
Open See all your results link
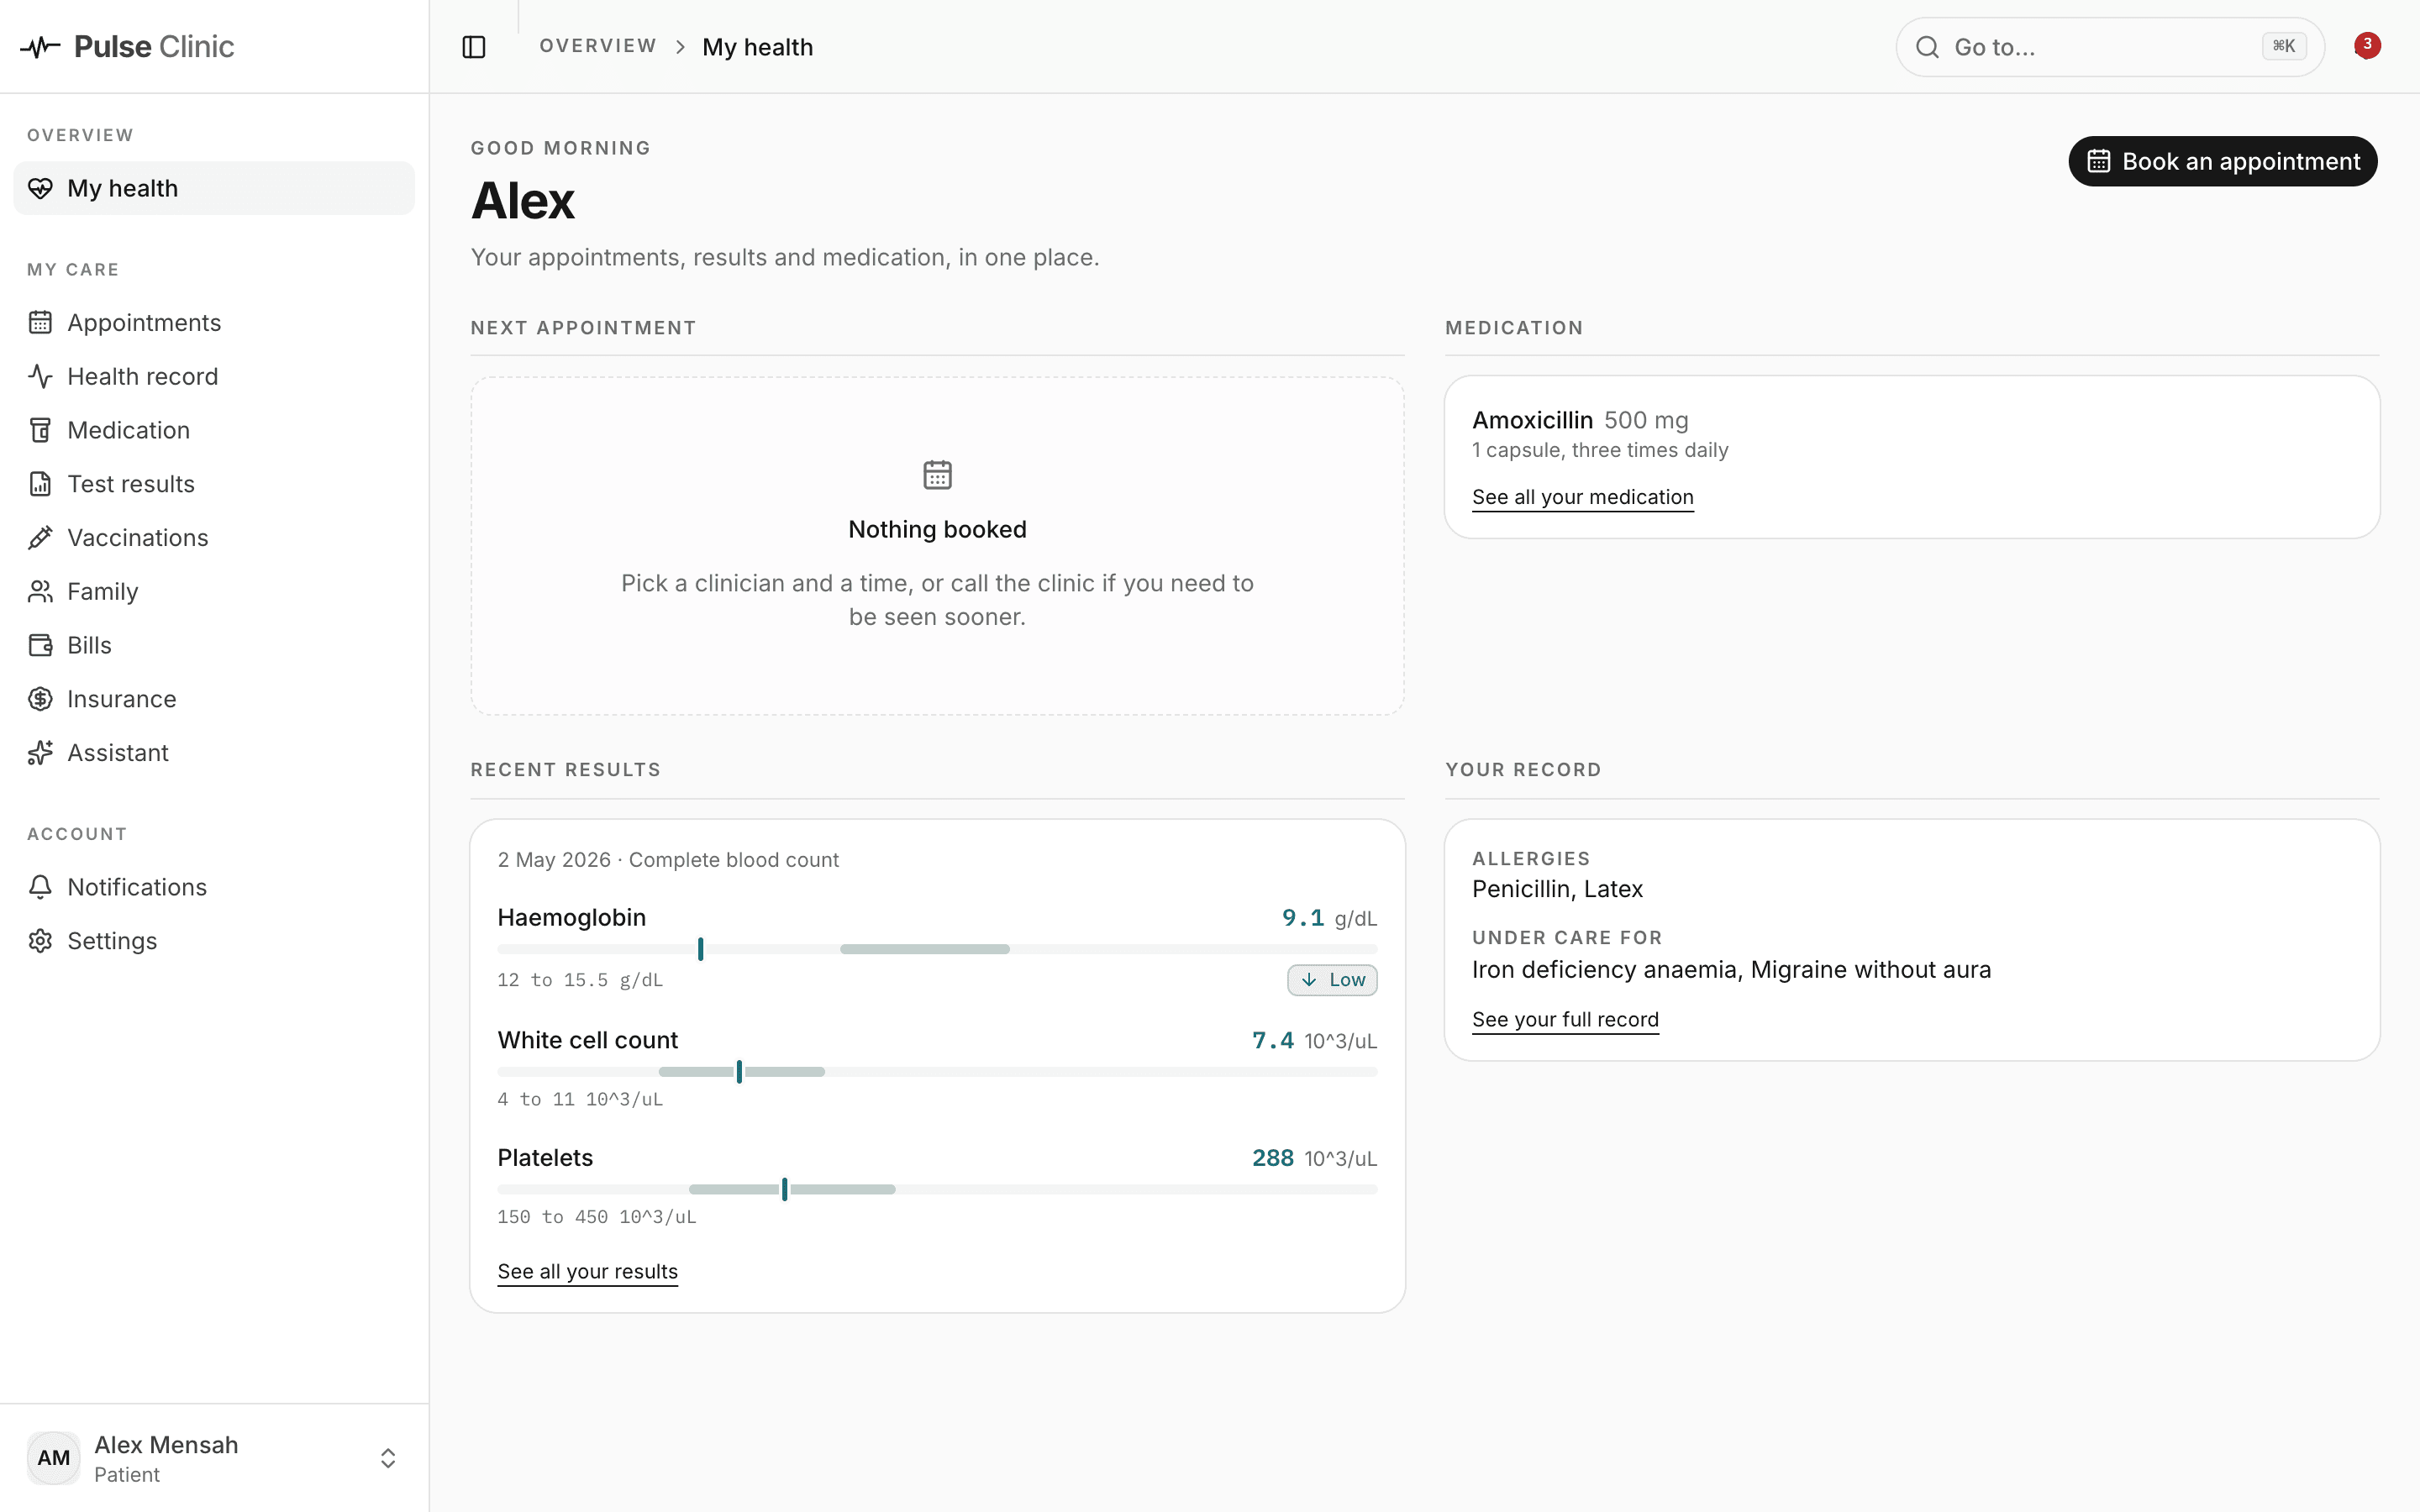[587, 1271]
